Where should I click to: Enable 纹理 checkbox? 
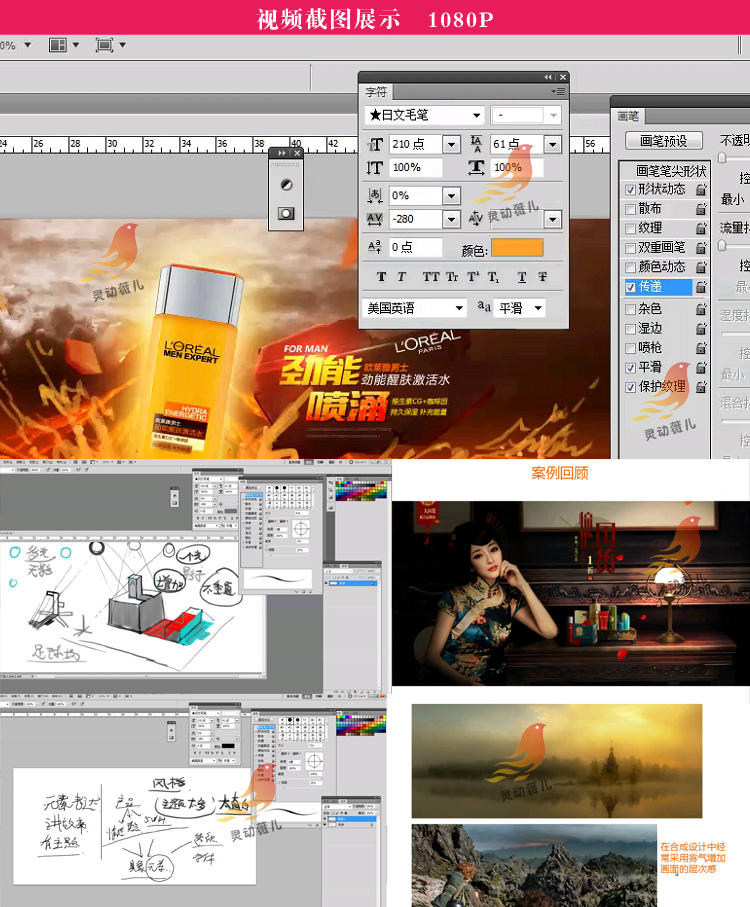coord(630,228)
